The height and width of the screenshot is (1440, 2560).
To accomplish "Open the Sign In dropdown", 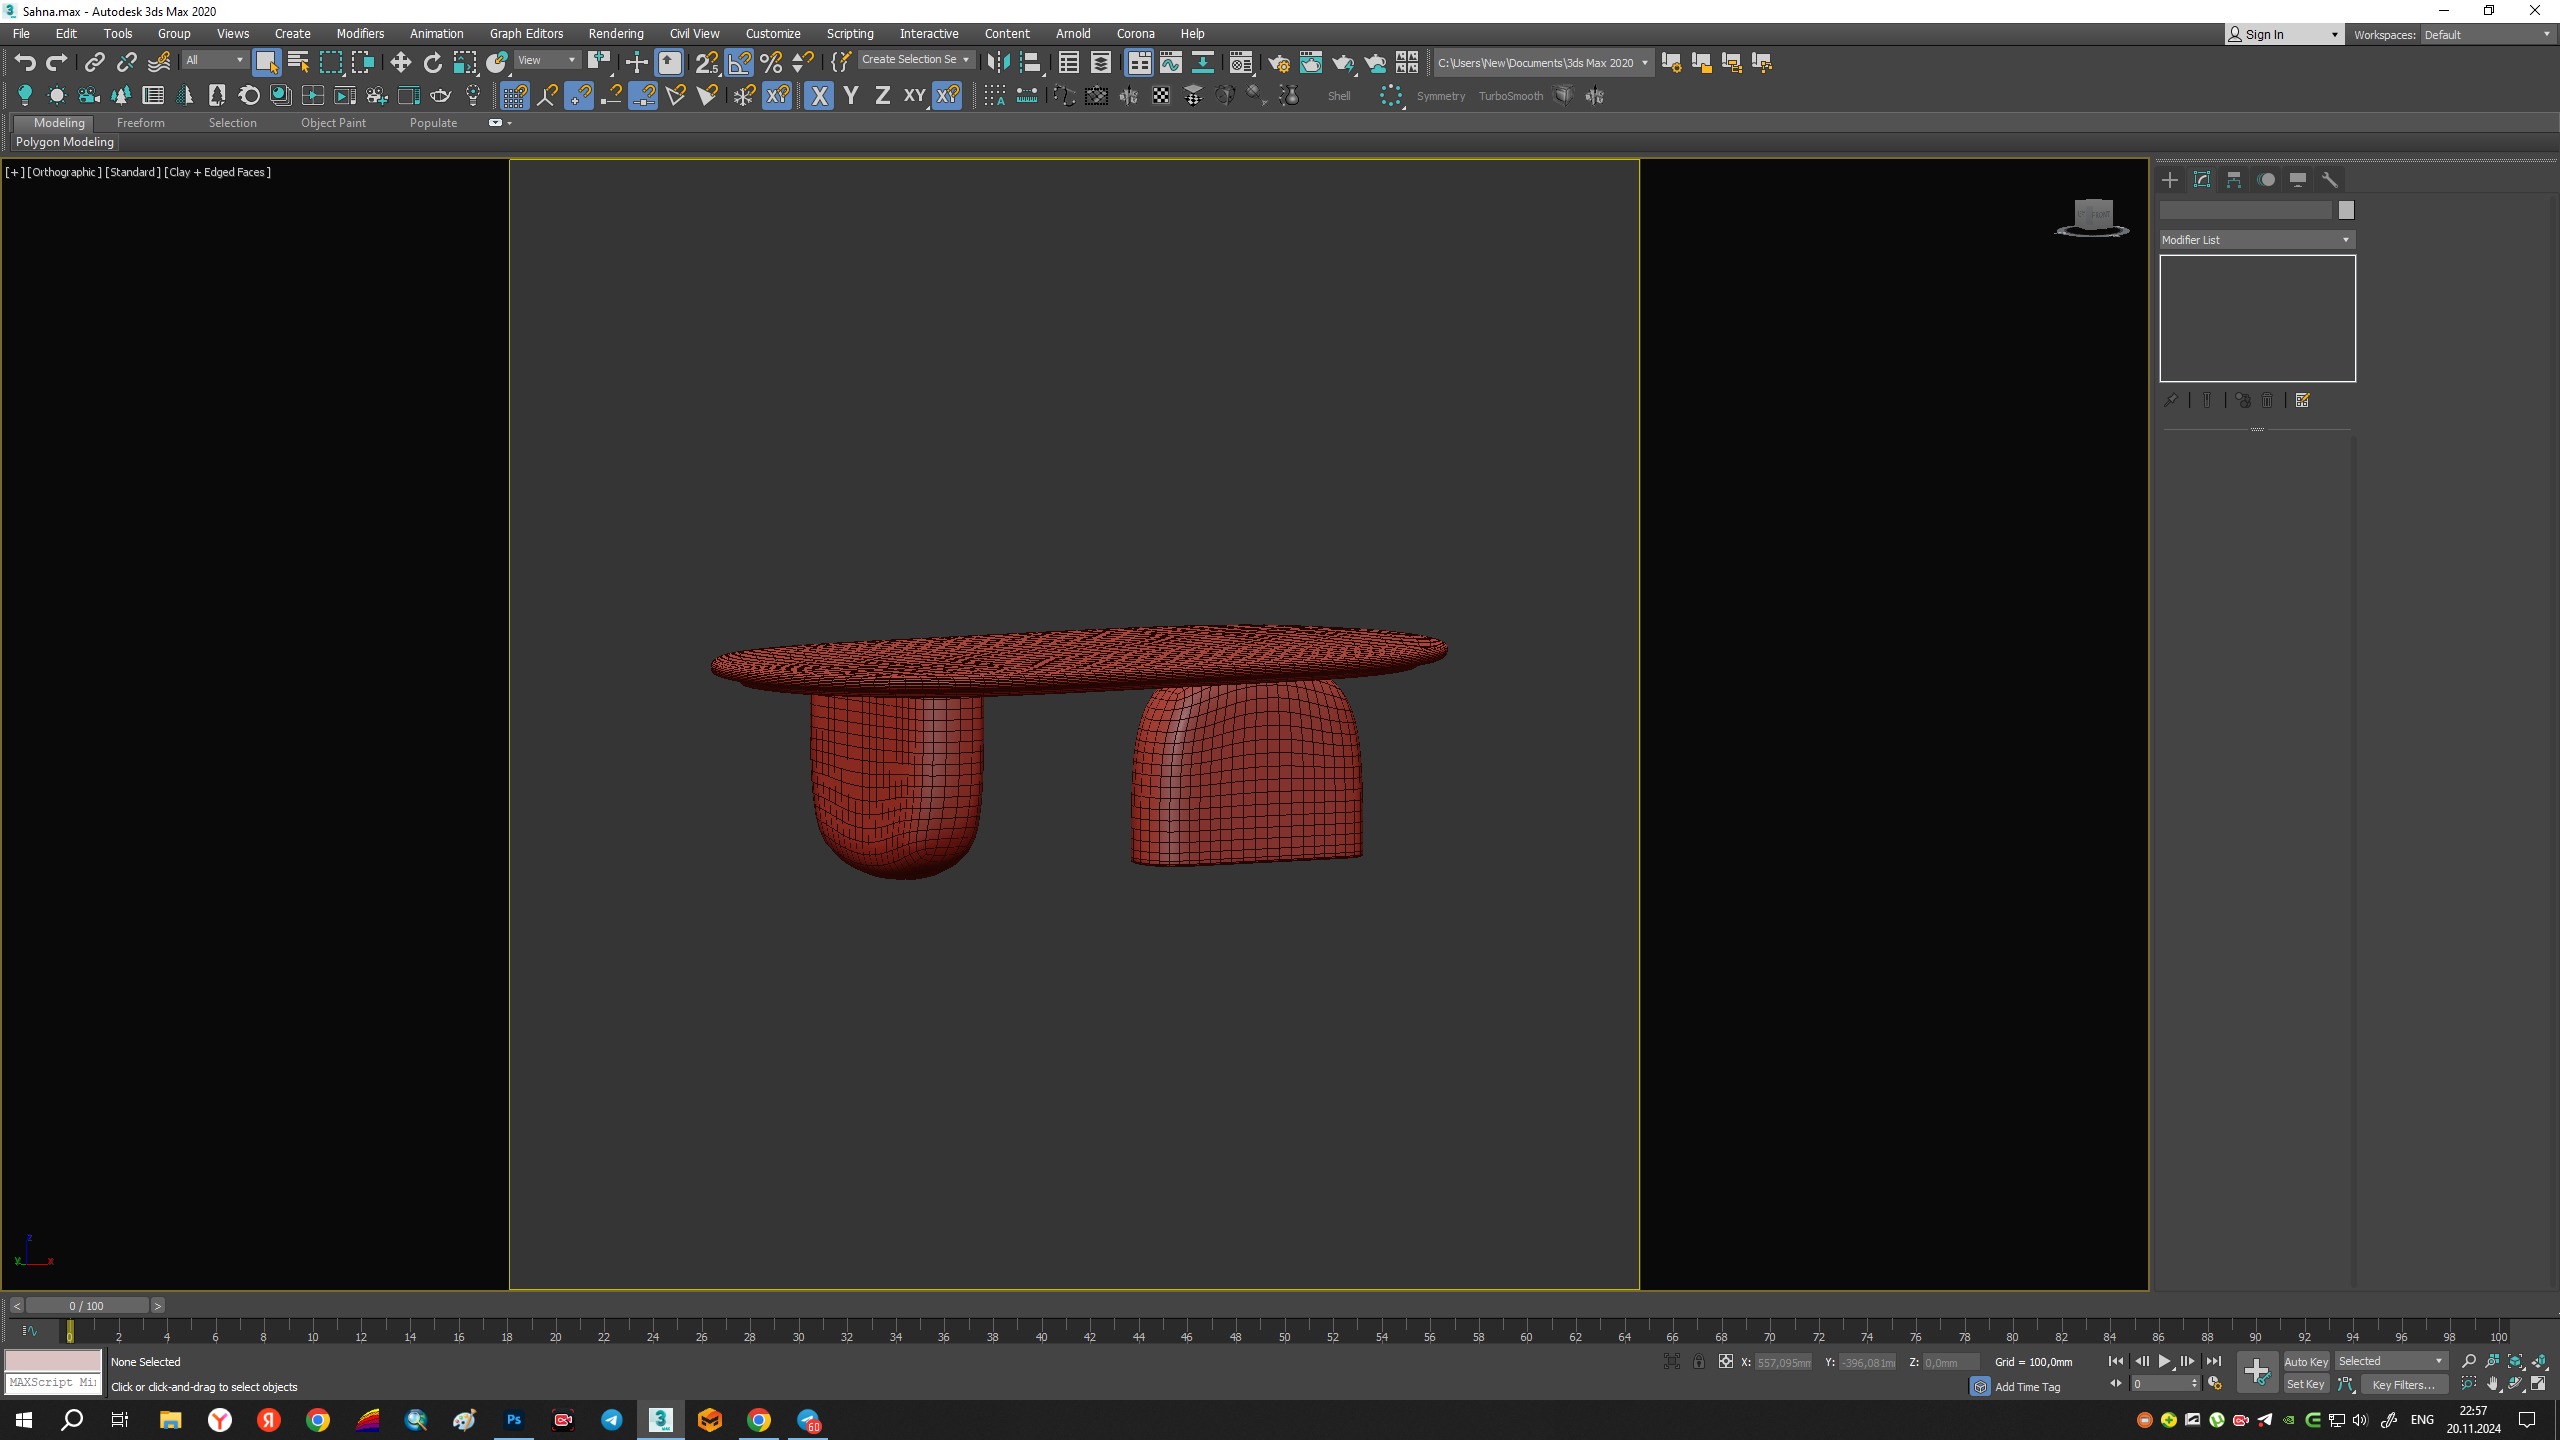I will 2284,35.
